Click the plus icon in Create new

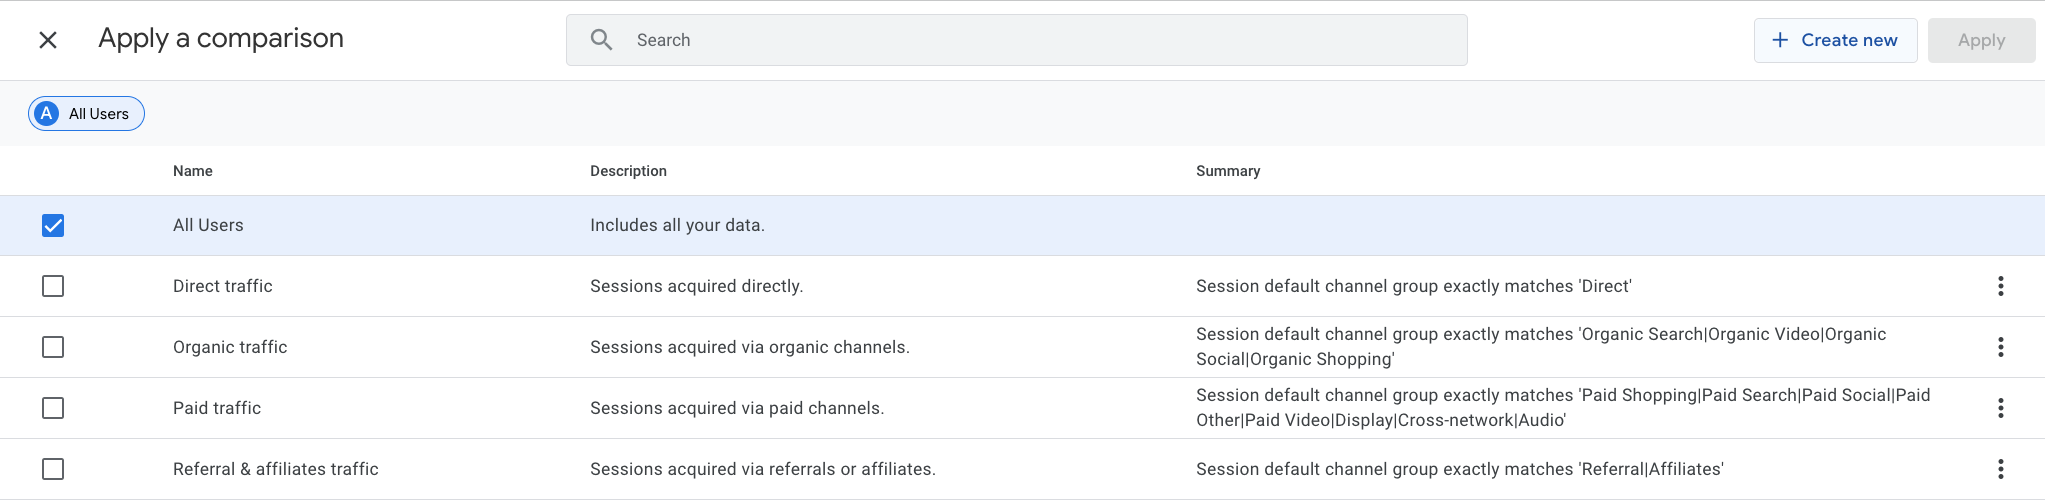(x=1780, y=40)
